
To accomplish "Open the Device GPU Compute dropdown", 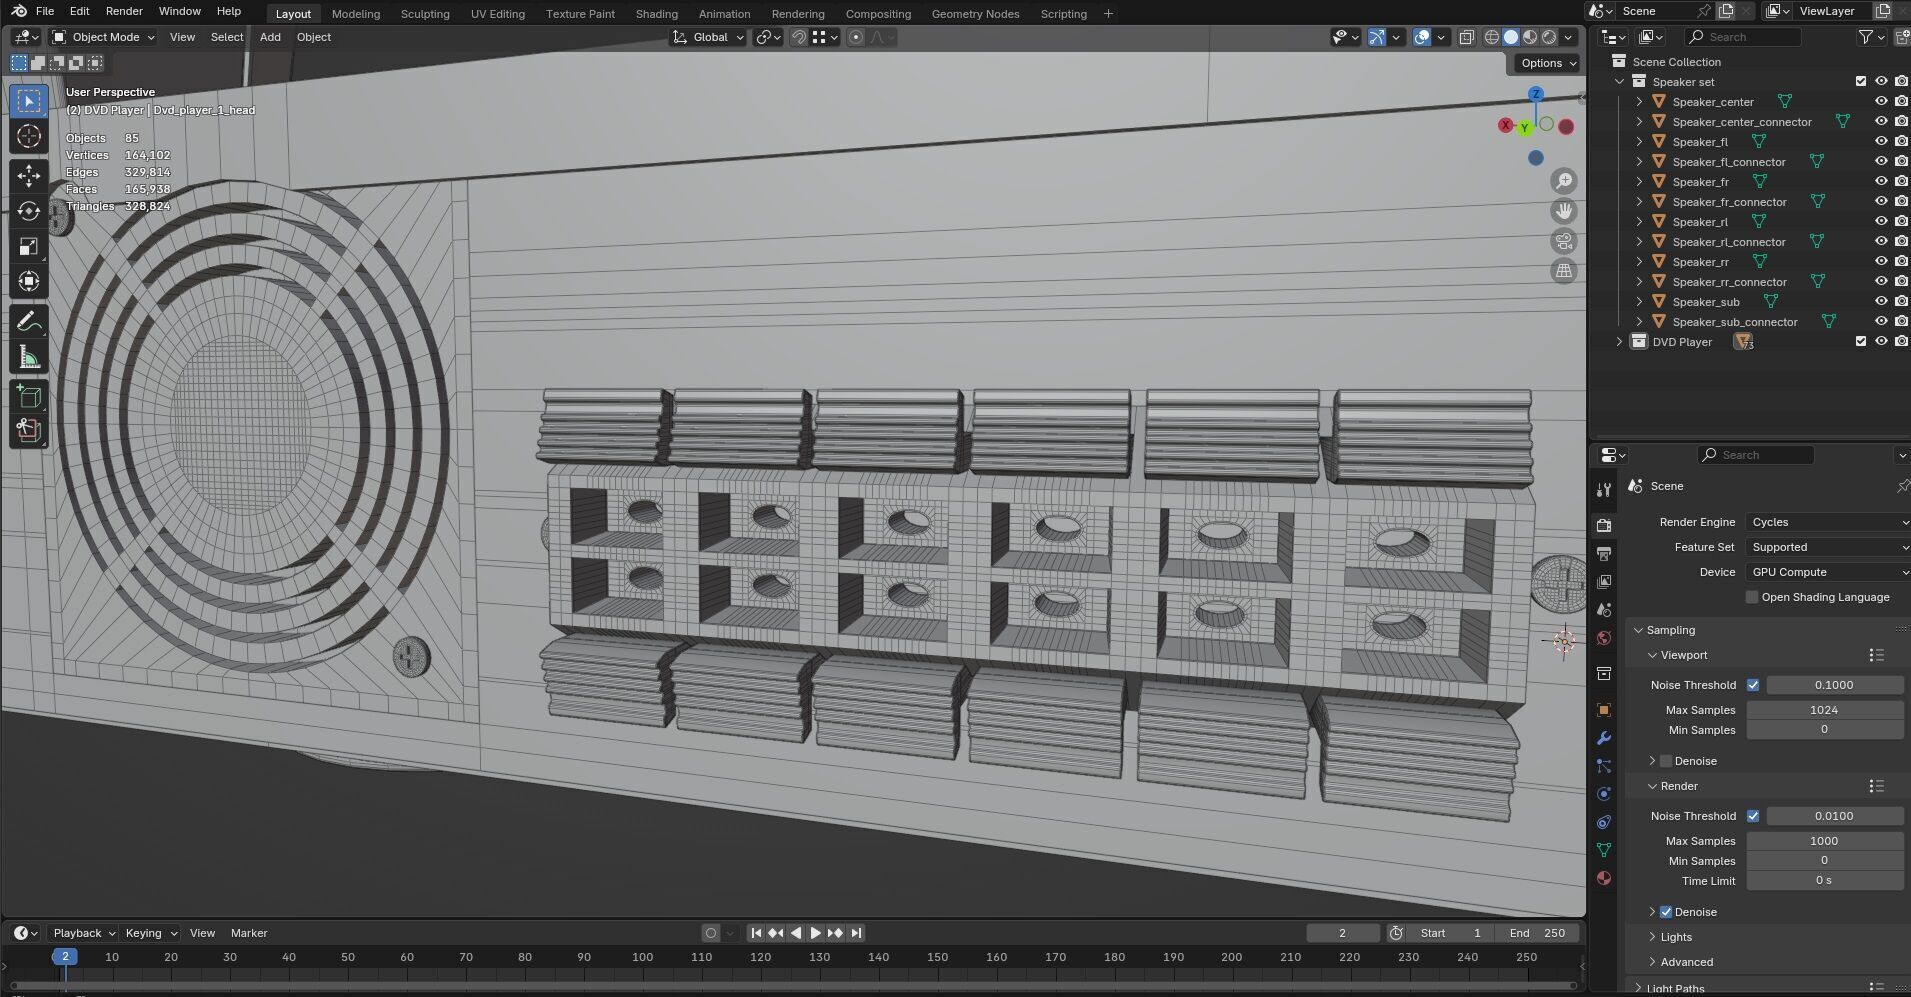I will tap(1828, 572).
